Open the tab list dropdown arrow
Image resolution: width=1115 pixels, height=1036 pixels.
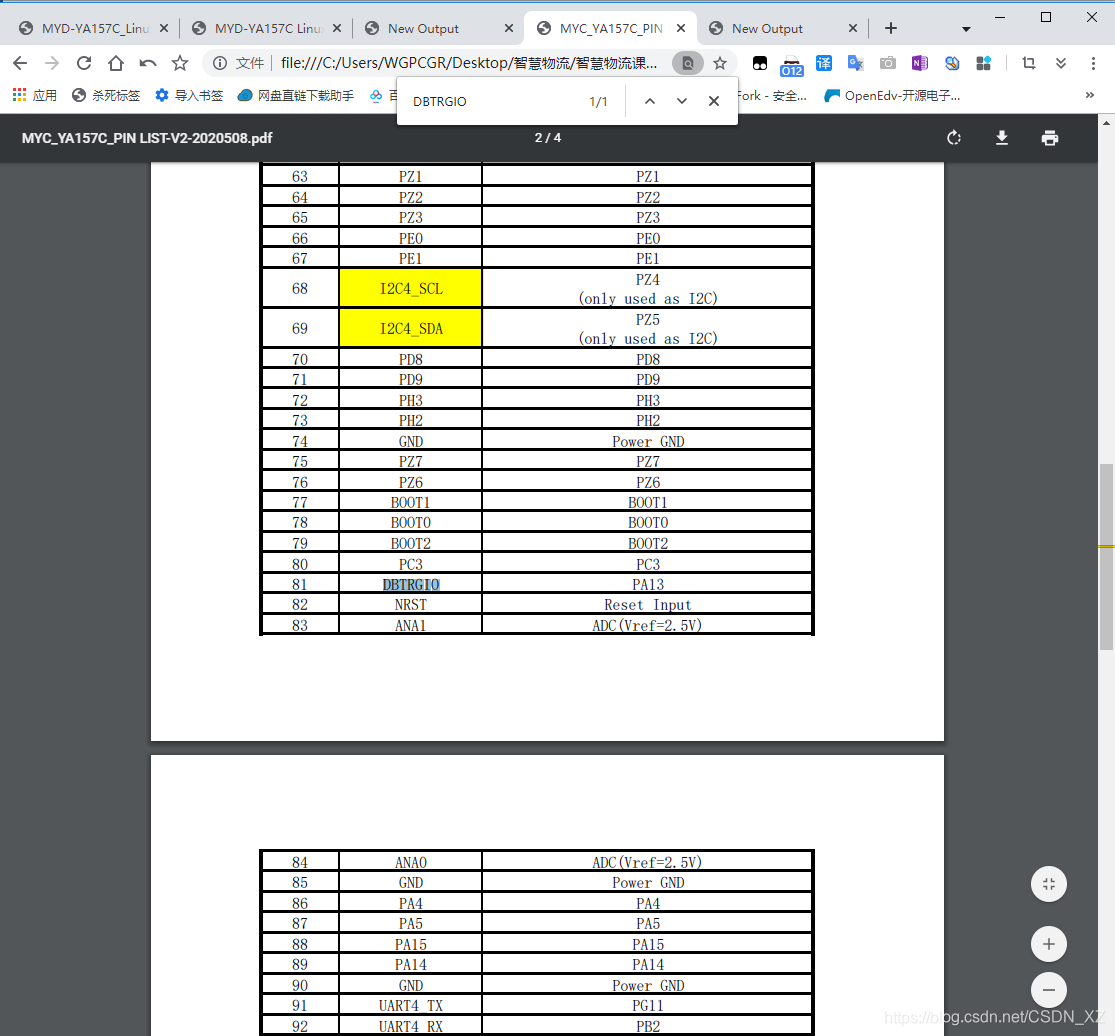[966, 29]
